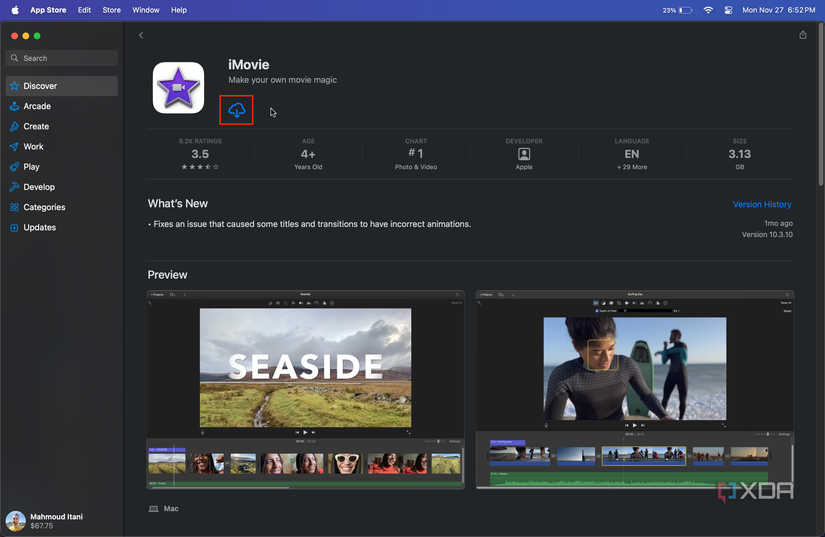Open the Apple menu

15,10
